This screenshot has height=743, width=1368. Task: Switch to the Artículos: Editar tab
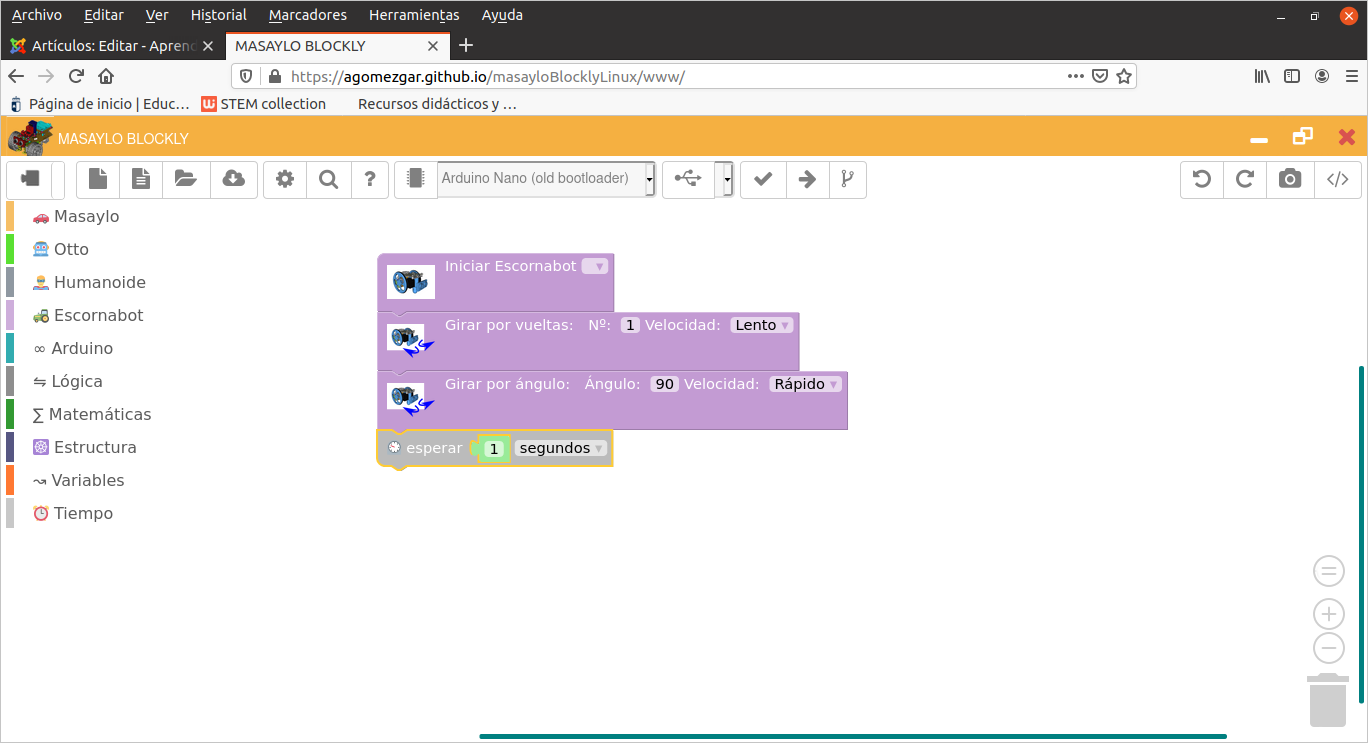click(111, 46)
